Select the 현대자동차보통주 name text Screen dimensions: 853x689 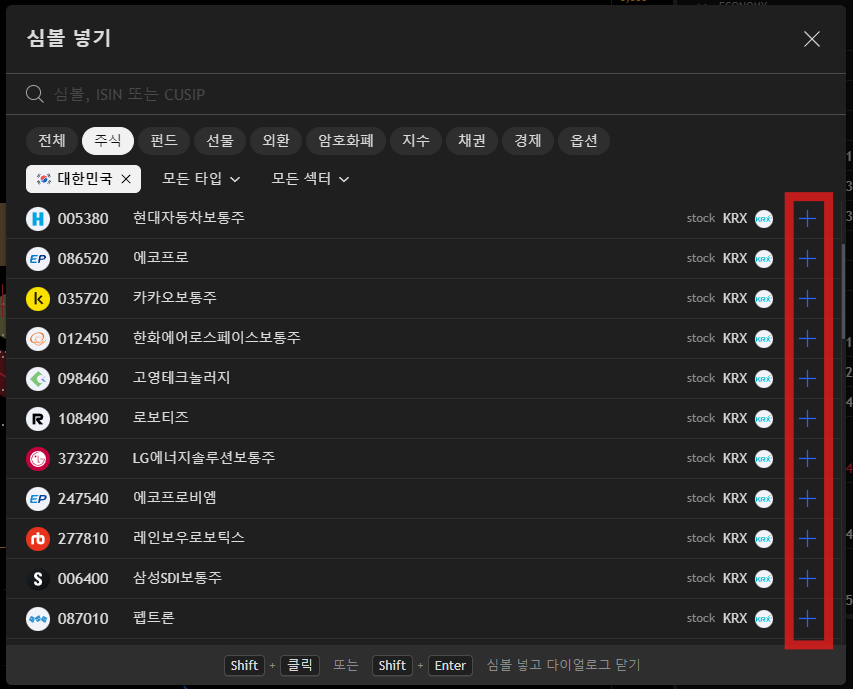click(189, 218)
